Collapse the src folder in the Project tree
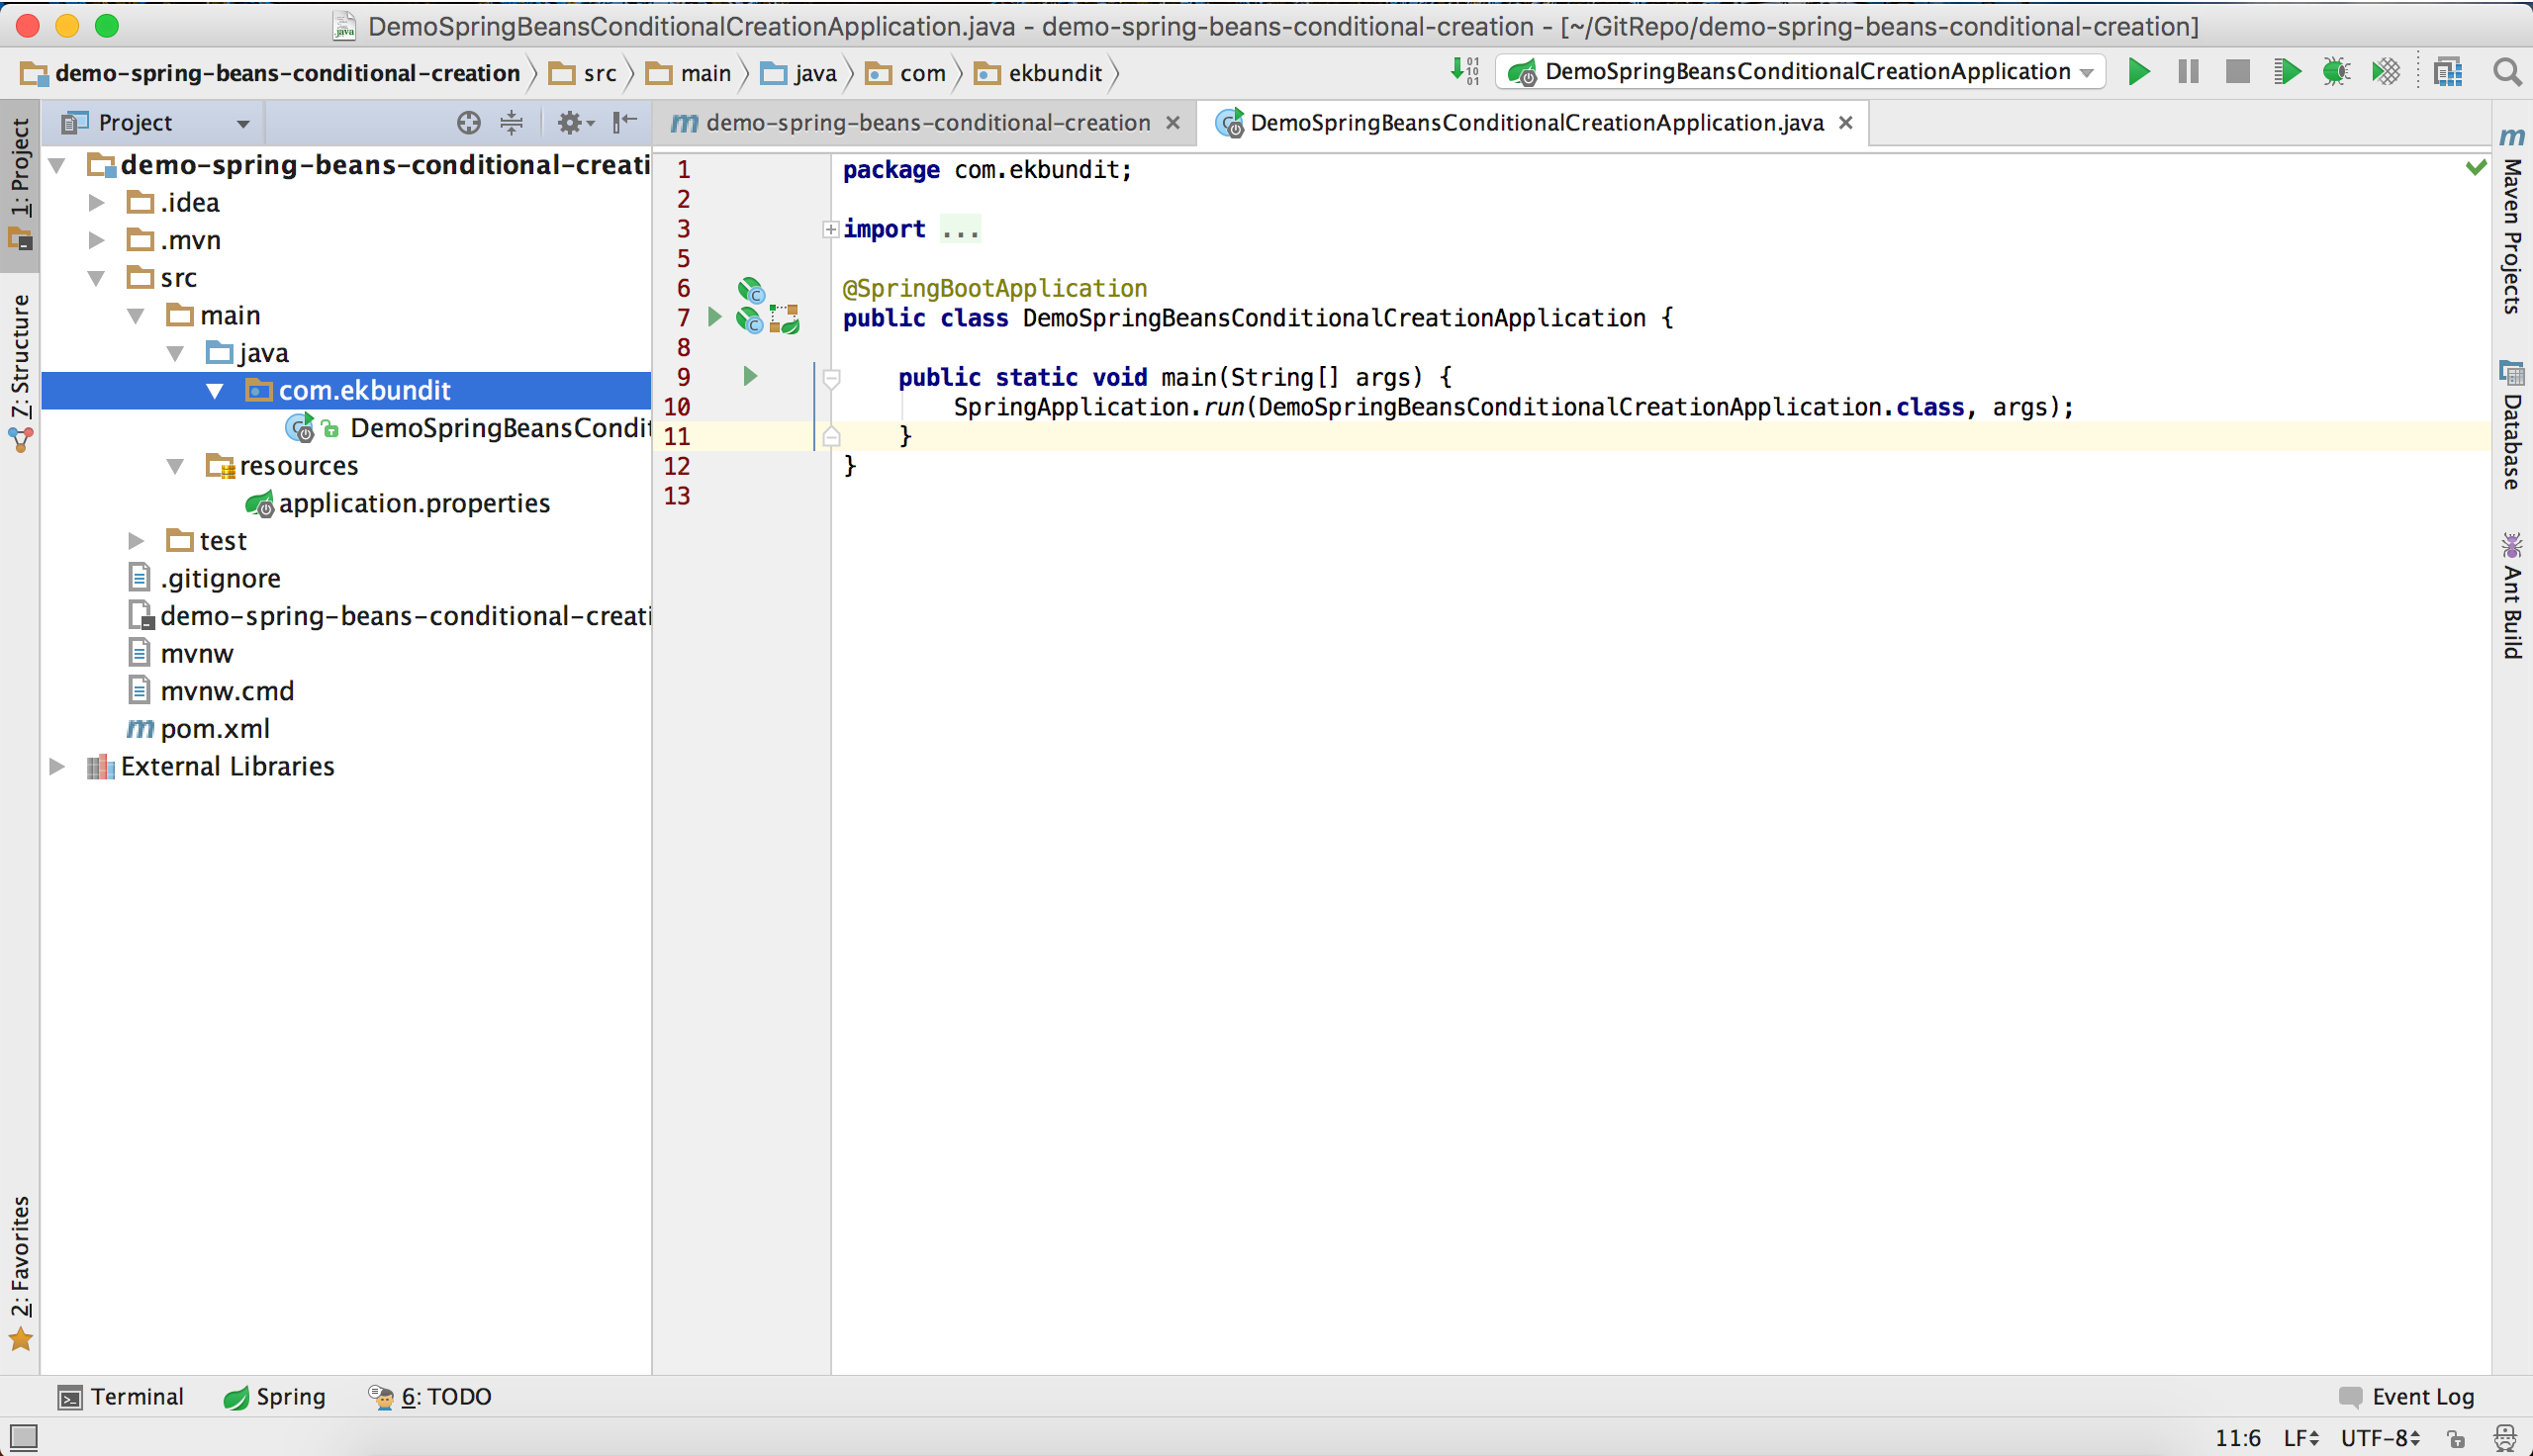 point(97,278)
